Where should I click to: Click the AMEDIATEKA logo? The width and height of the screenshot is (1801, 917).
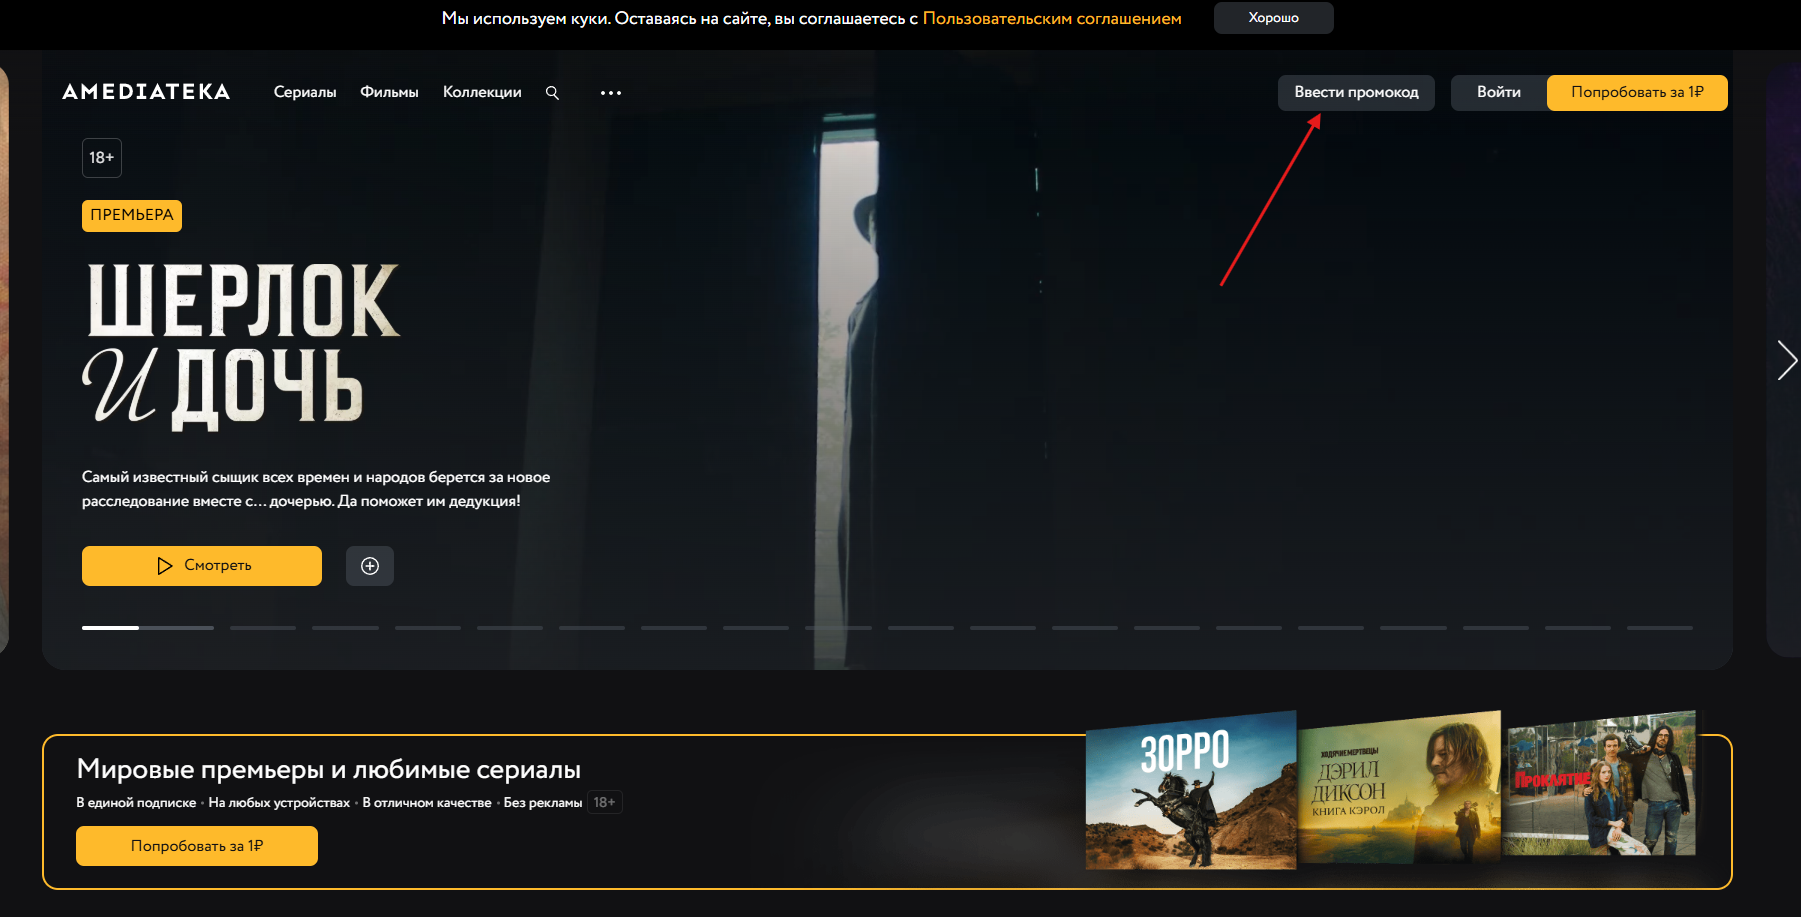pos(146,92)
